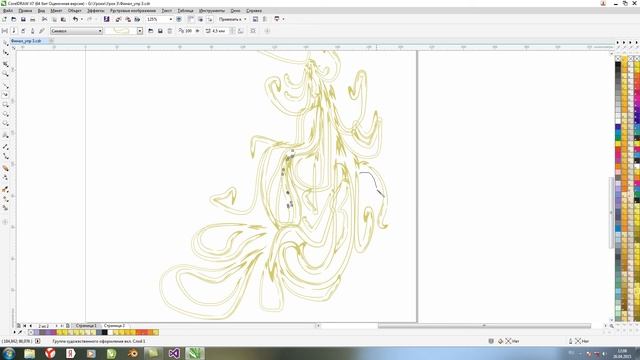640x360 pixels.
Task: Select the Rectangle tool
Action: coord(5,104)
